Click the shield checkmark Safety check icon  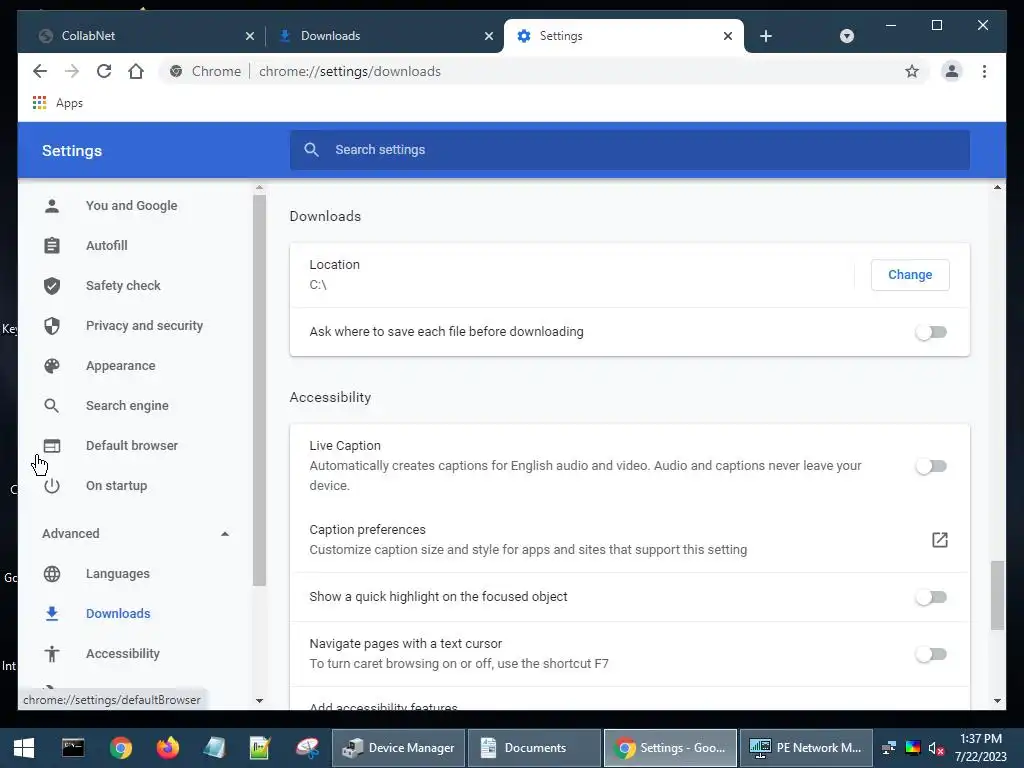tap(52, 285)
